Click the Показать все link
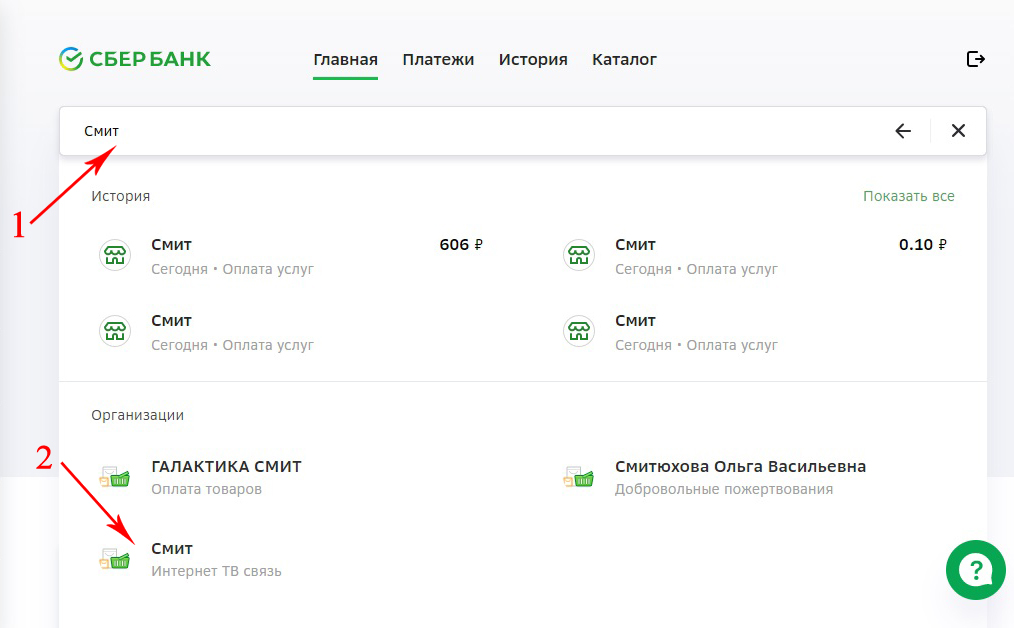This screenshot has width=1014, height=628. coord(908,196)
